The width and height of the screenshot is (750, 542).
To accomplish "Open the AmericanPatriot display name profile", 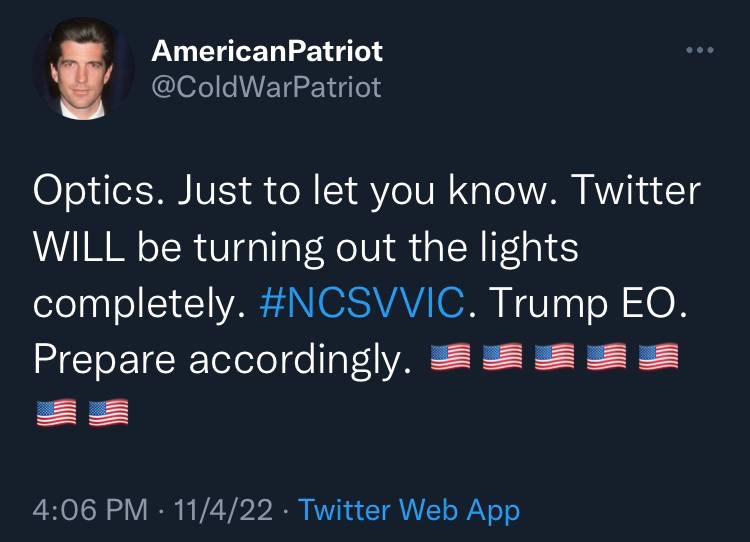I will click(267, 51).
